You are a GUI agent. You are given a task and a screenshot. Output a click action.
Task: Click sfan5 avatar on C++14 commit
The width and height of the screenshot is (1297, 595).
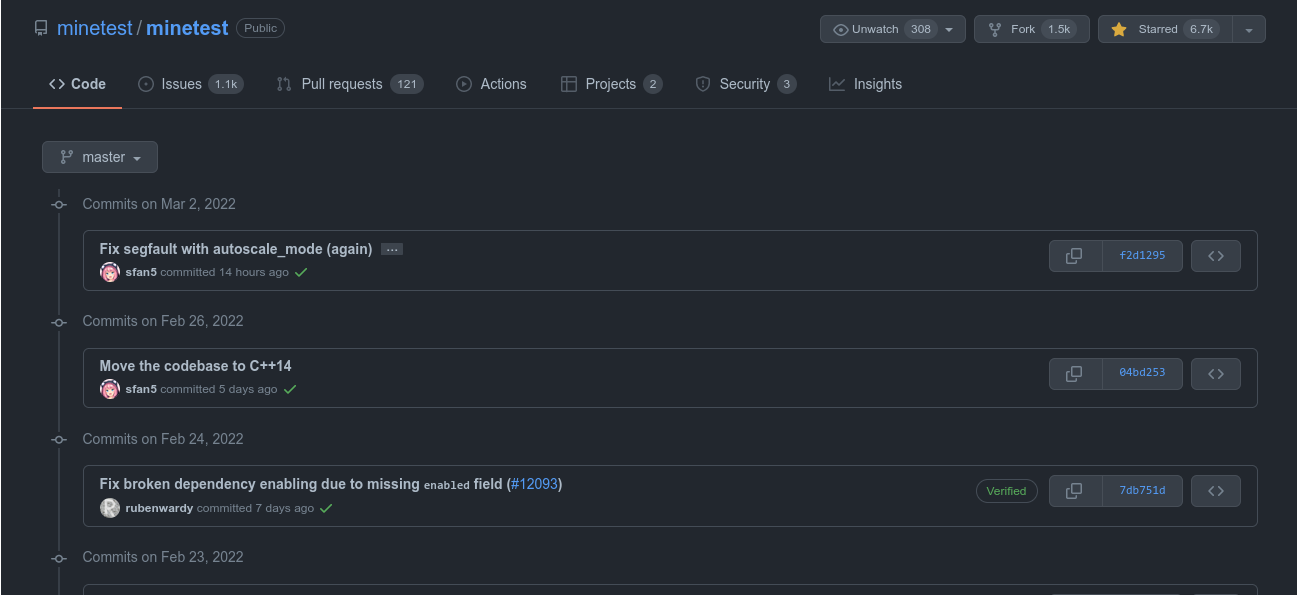110,389
